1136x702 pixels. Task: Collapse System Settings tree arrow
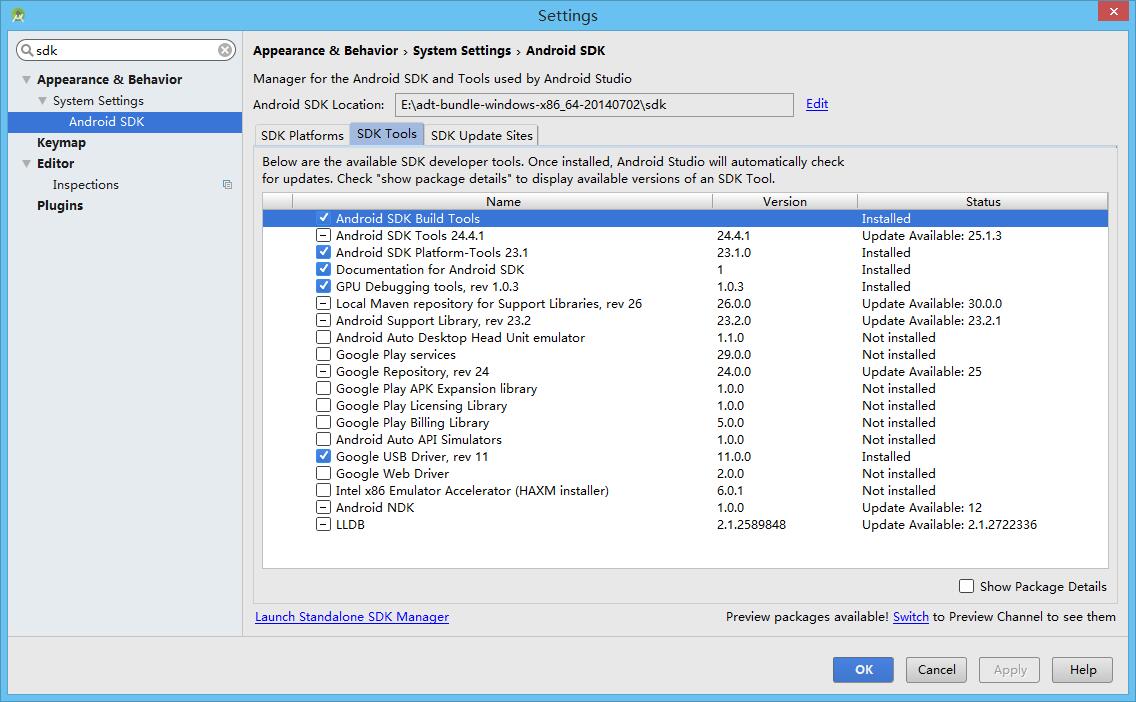pyautogui.click(x=42, y=101)
